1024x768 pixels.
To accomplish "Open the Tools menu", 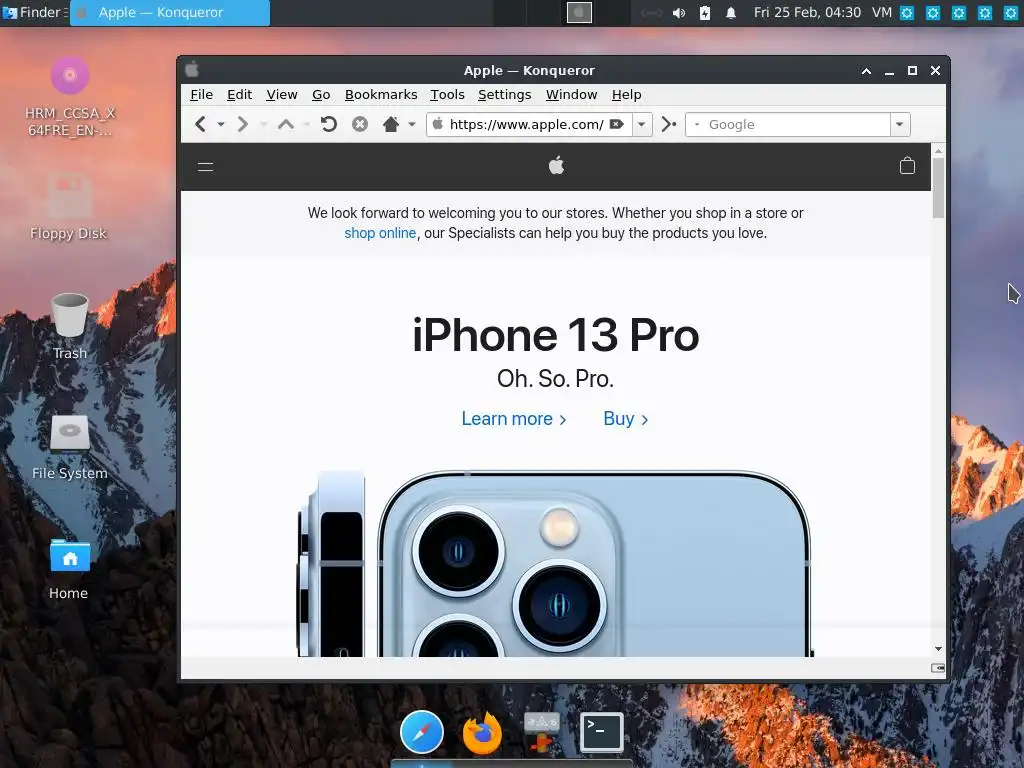I will click(447, 95).
